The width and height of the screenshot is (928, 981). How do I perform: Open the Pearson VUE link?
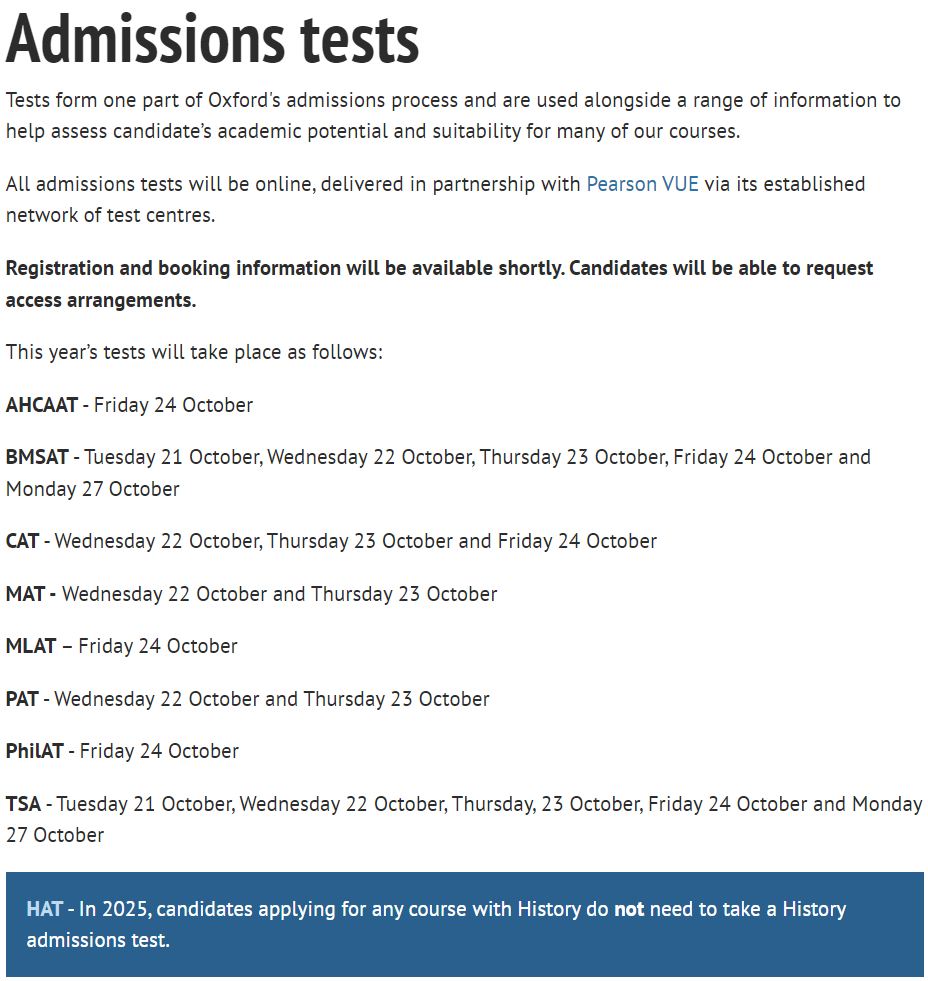click(x=642, y=184)
